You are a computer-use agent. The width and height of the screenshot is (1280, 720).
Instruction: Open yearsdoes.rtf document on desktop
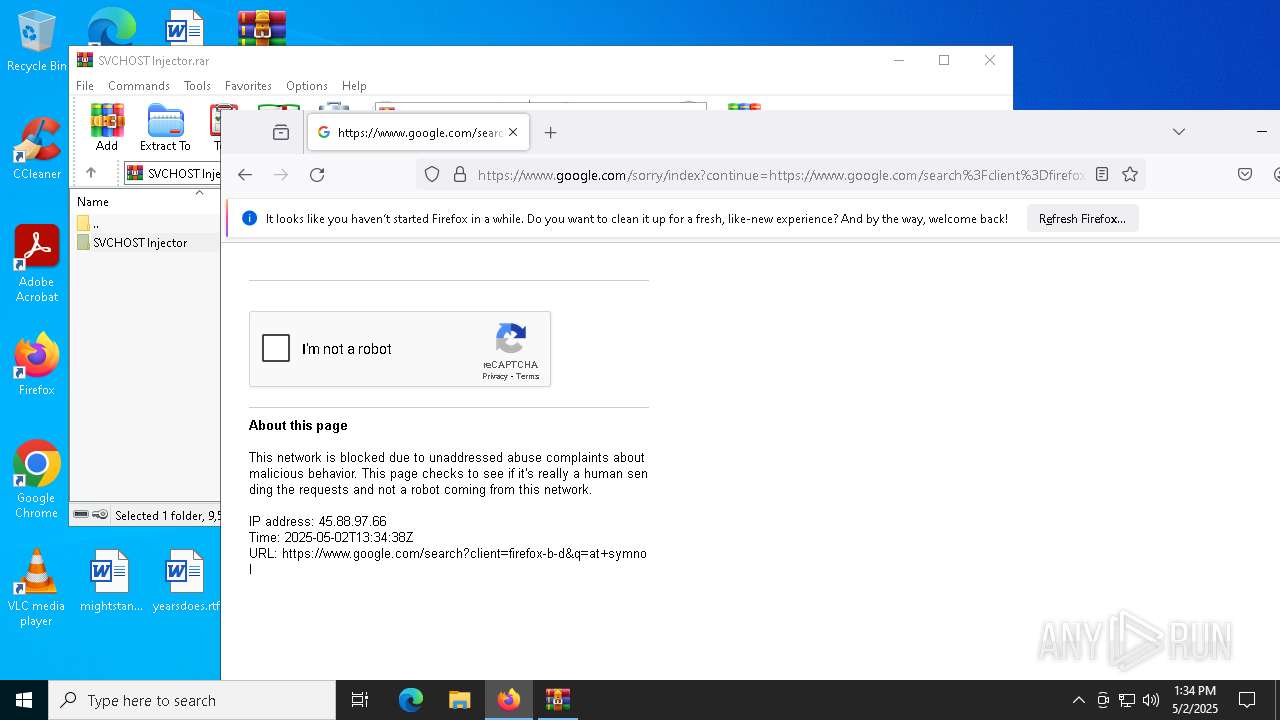[x=186, y=580]
